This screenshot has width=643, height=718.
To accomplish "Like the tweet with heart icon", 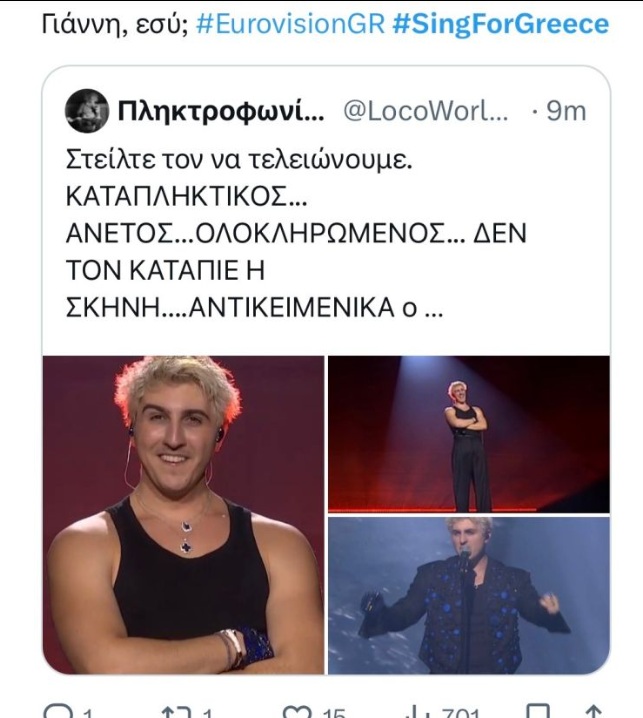I will point(296,713).
